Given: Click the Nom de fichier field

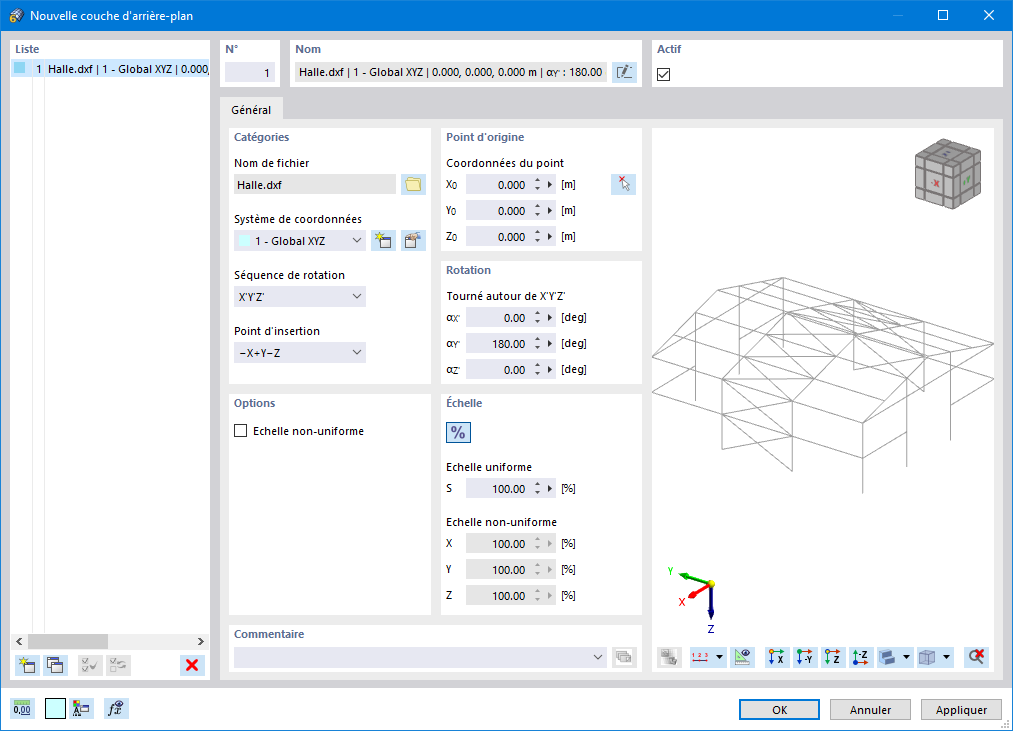Looking at the screenshot, I should 315,185.
